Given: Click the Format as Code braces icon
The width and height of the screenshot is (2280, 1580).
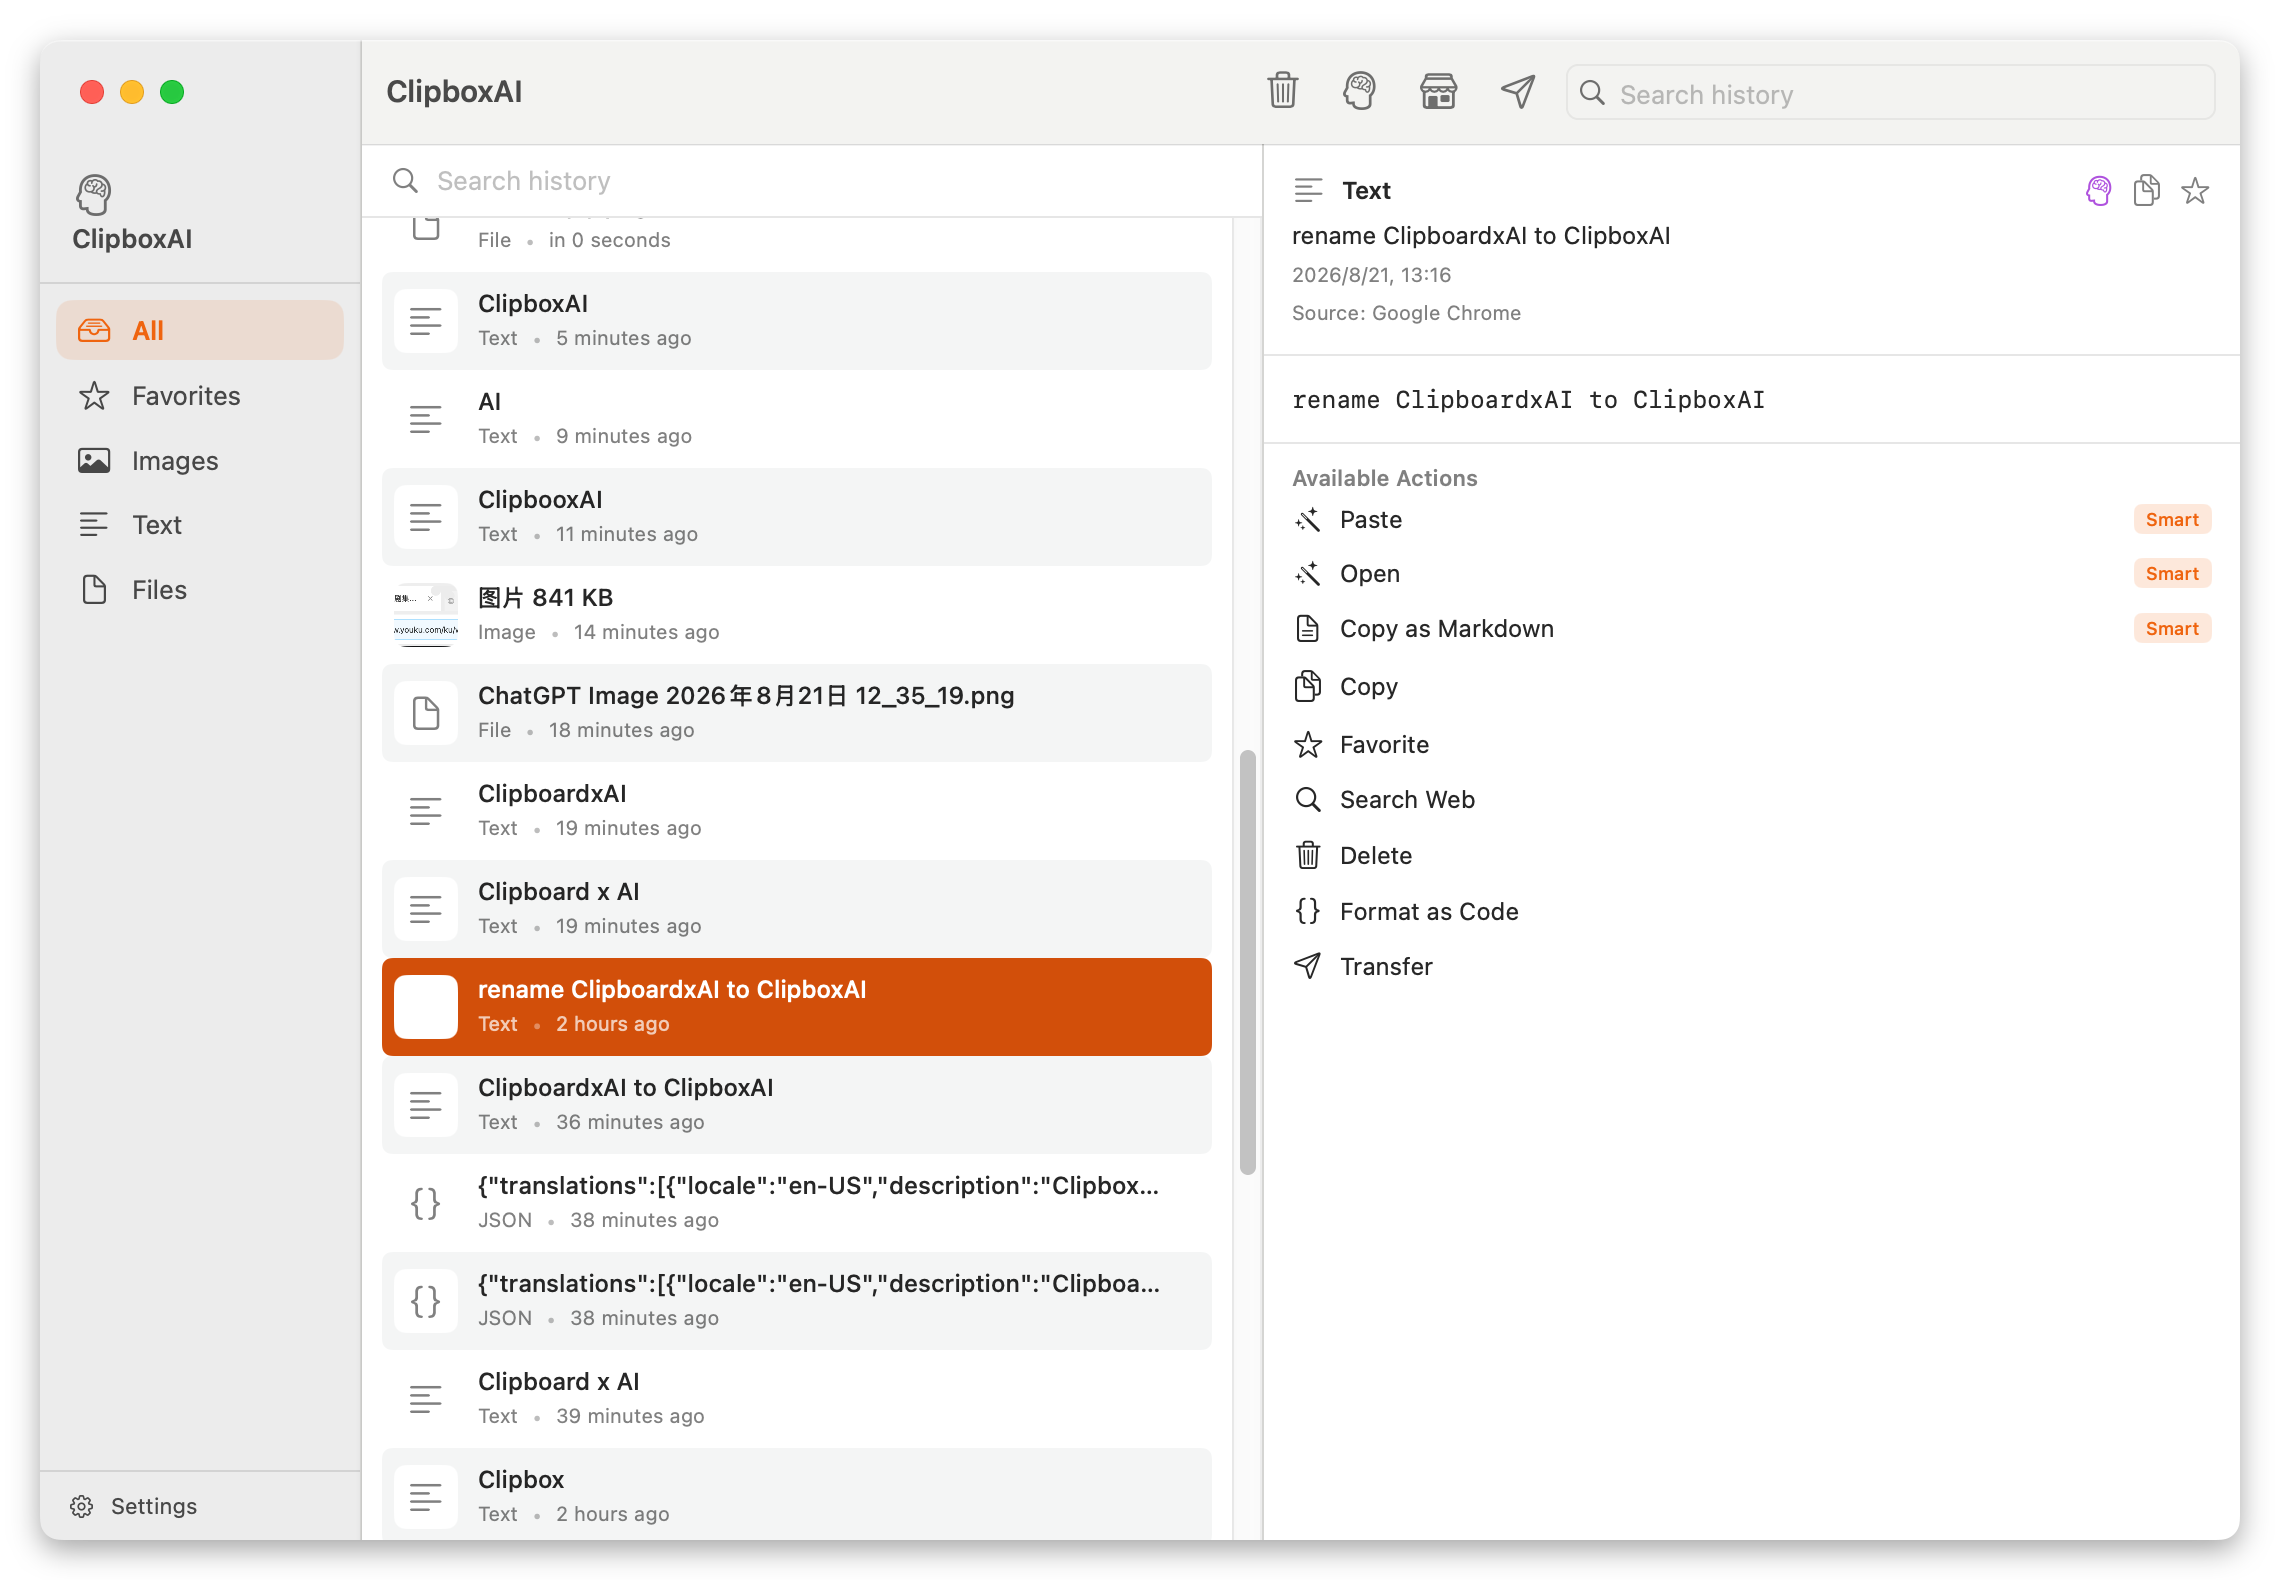Looking at the screenshot, I should point(1308,911).
